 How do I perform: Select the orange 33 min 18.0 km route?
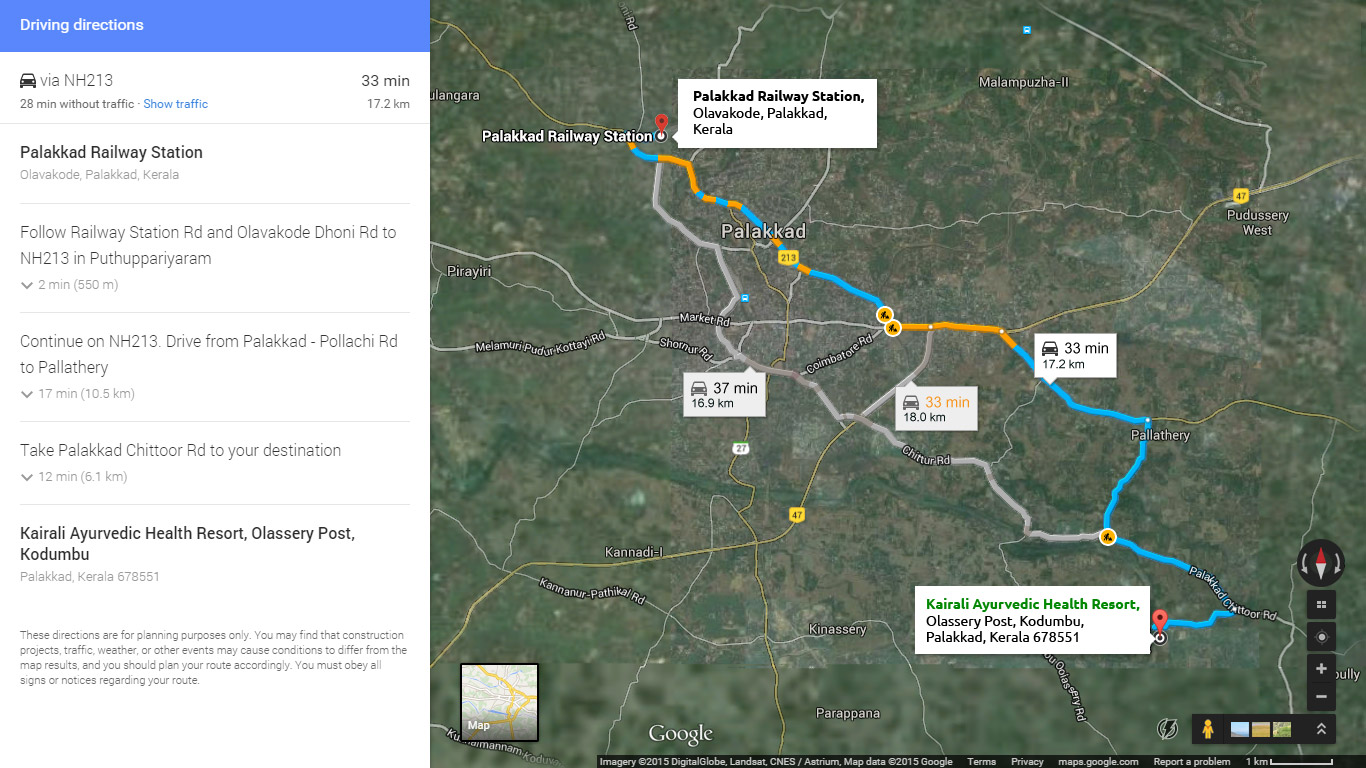point(936,409)
